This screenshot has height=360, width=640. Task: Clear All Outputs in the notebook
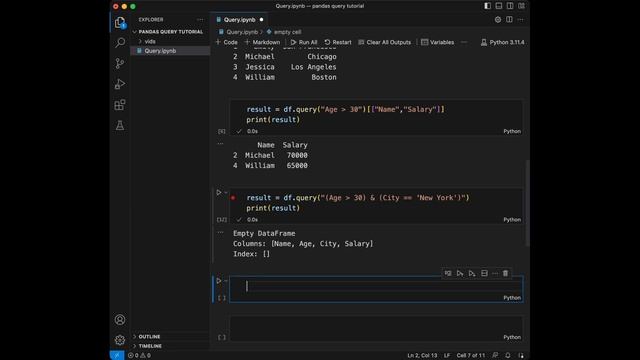pyautogui.click(x=384, y=42)
